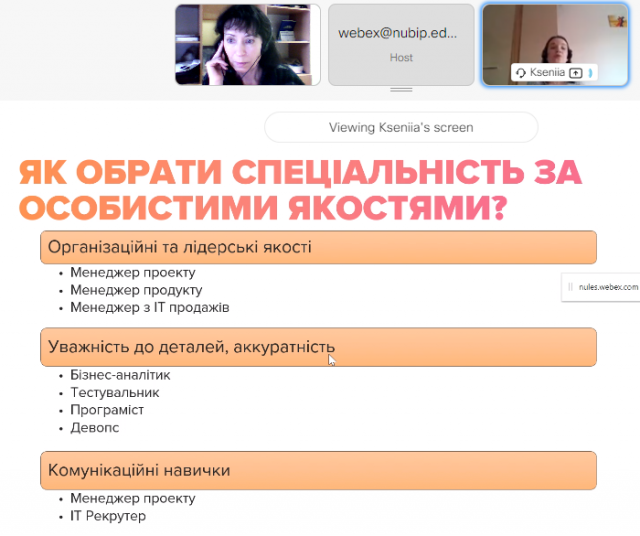Click the "ЯК ОБРАТИ СПЕЦІАЛЬНІСТЬ ЗА" heading line
Screen dimensions: 640x536
[300, 172]
